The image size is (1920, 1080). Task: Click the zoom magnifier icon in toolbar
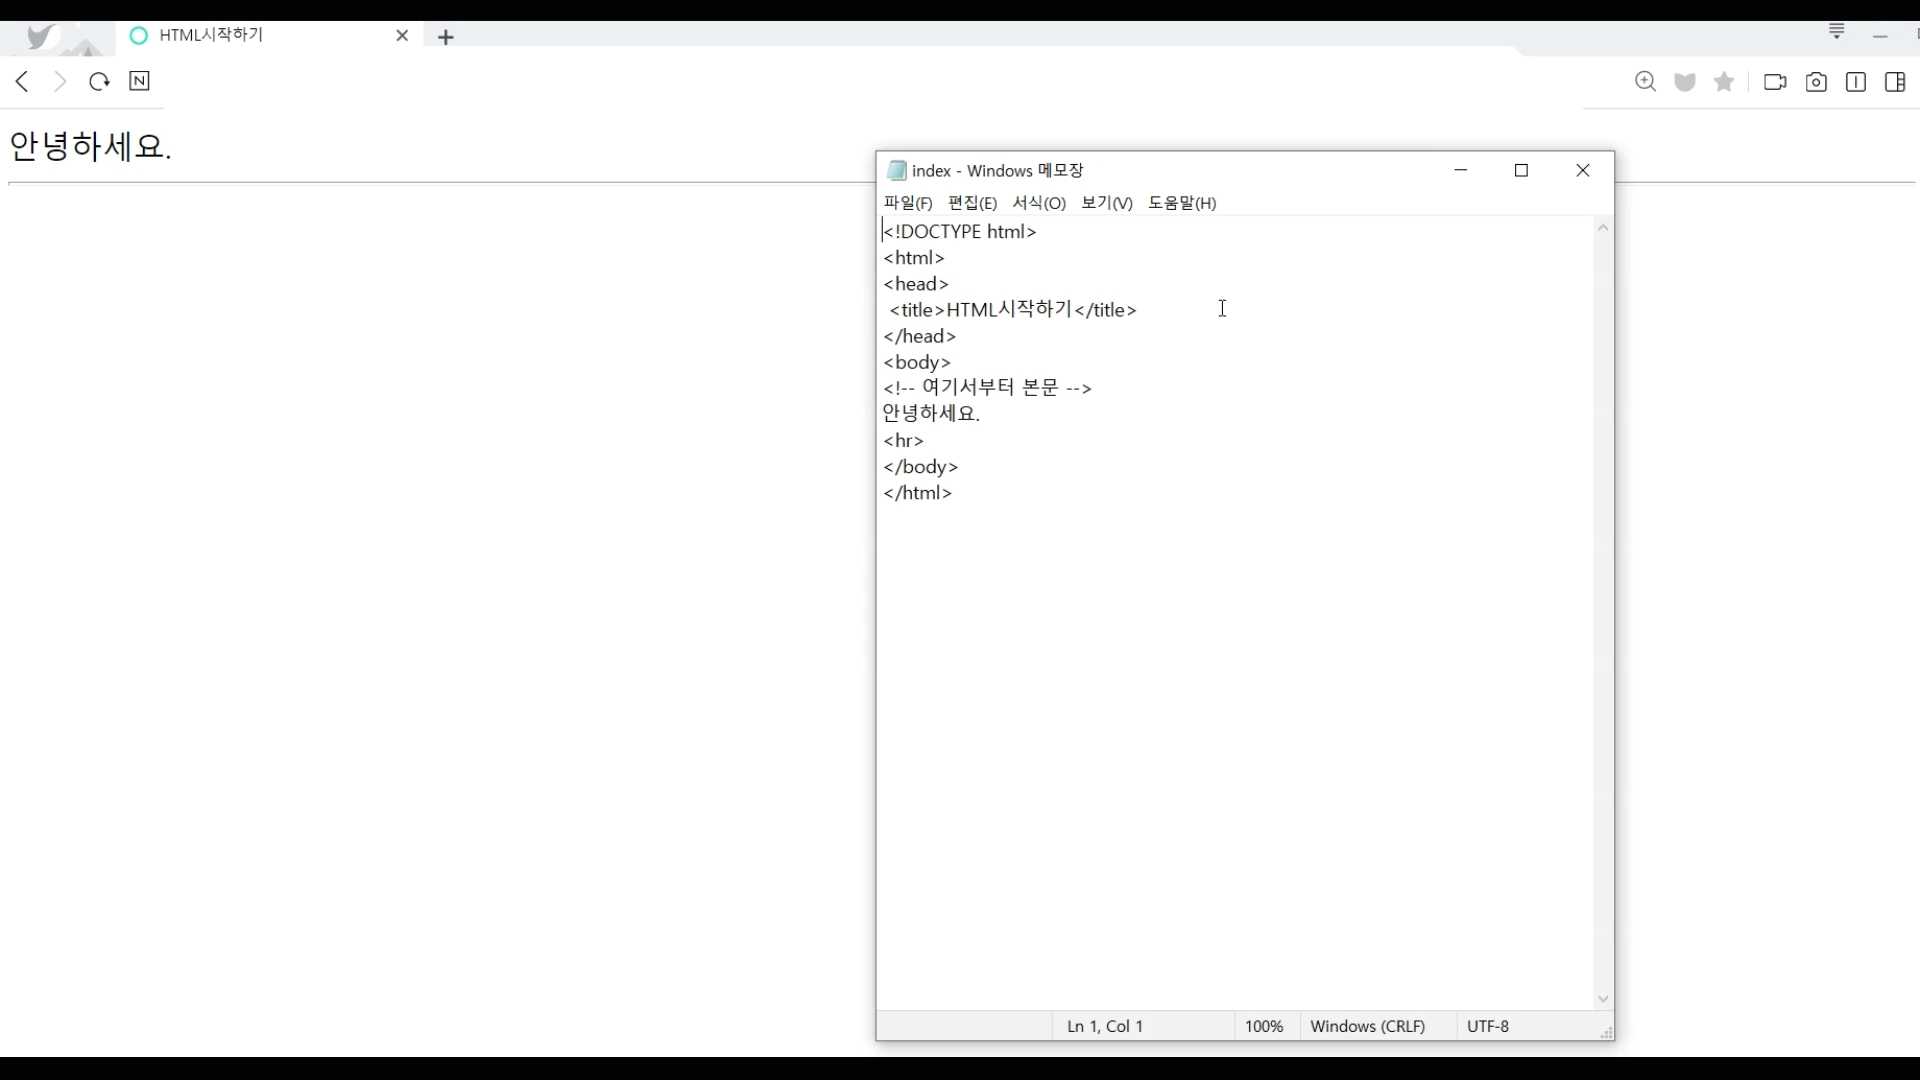[1645, 82]
